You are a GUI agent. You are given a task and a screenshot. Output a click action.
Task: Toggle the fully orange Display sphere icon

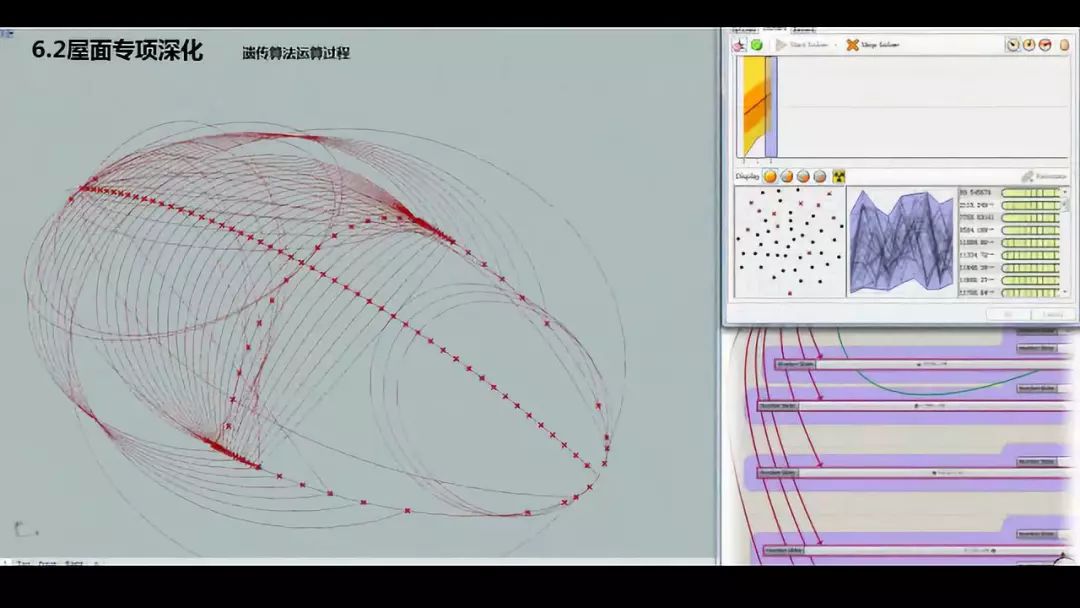[770, 176]
